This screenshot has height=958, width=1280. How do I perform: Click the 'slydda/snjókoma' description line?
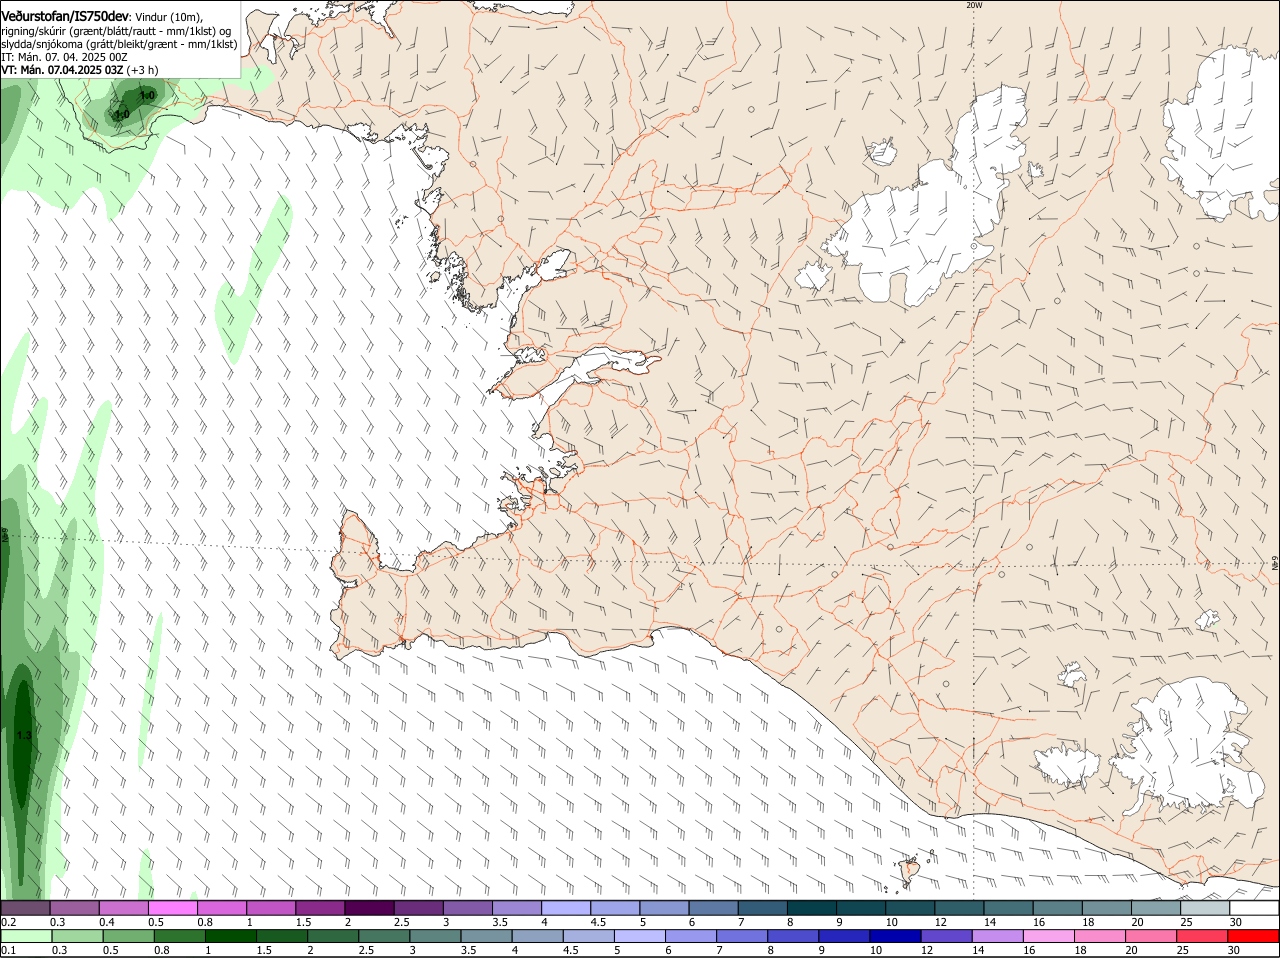[x=119, y=44]
